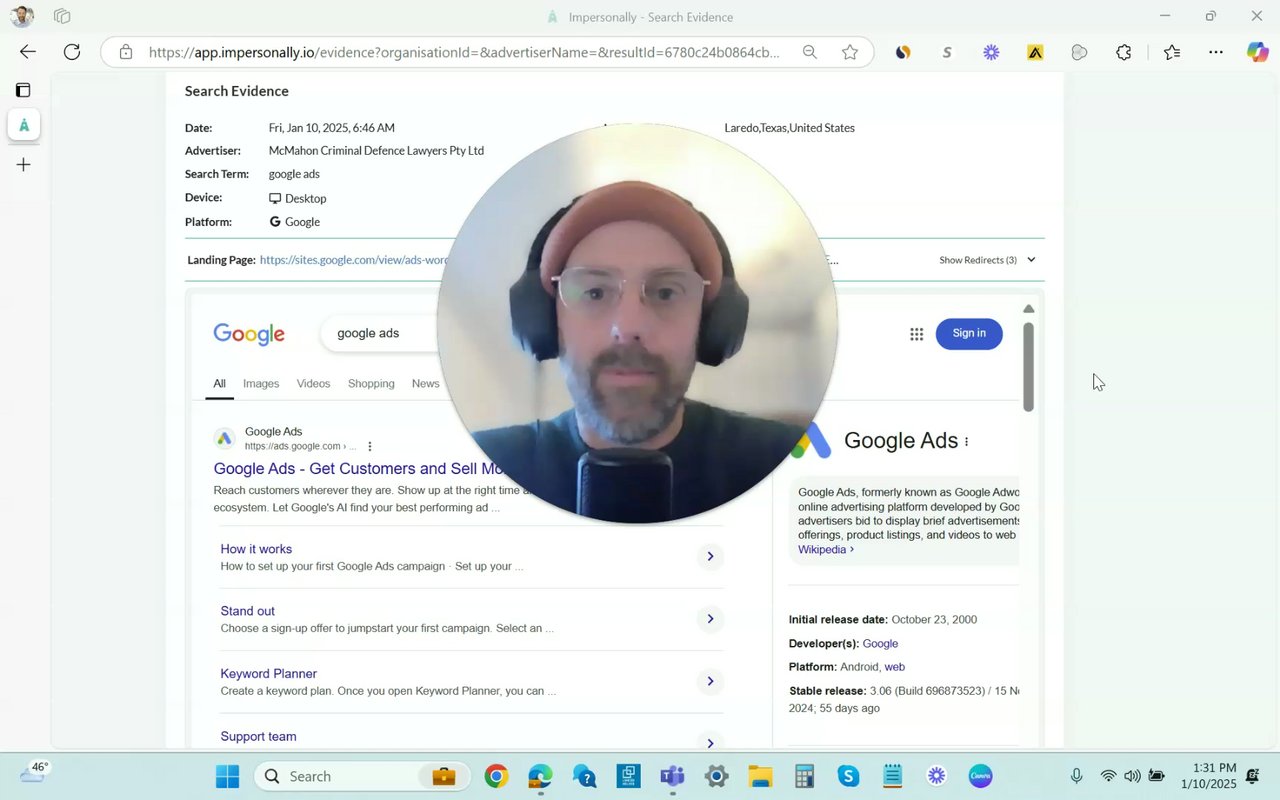The width and height of the screenshot is (1280, 800).
Task: Toggle the vertical tabs pane icon
Action: [x=23, y=90]
